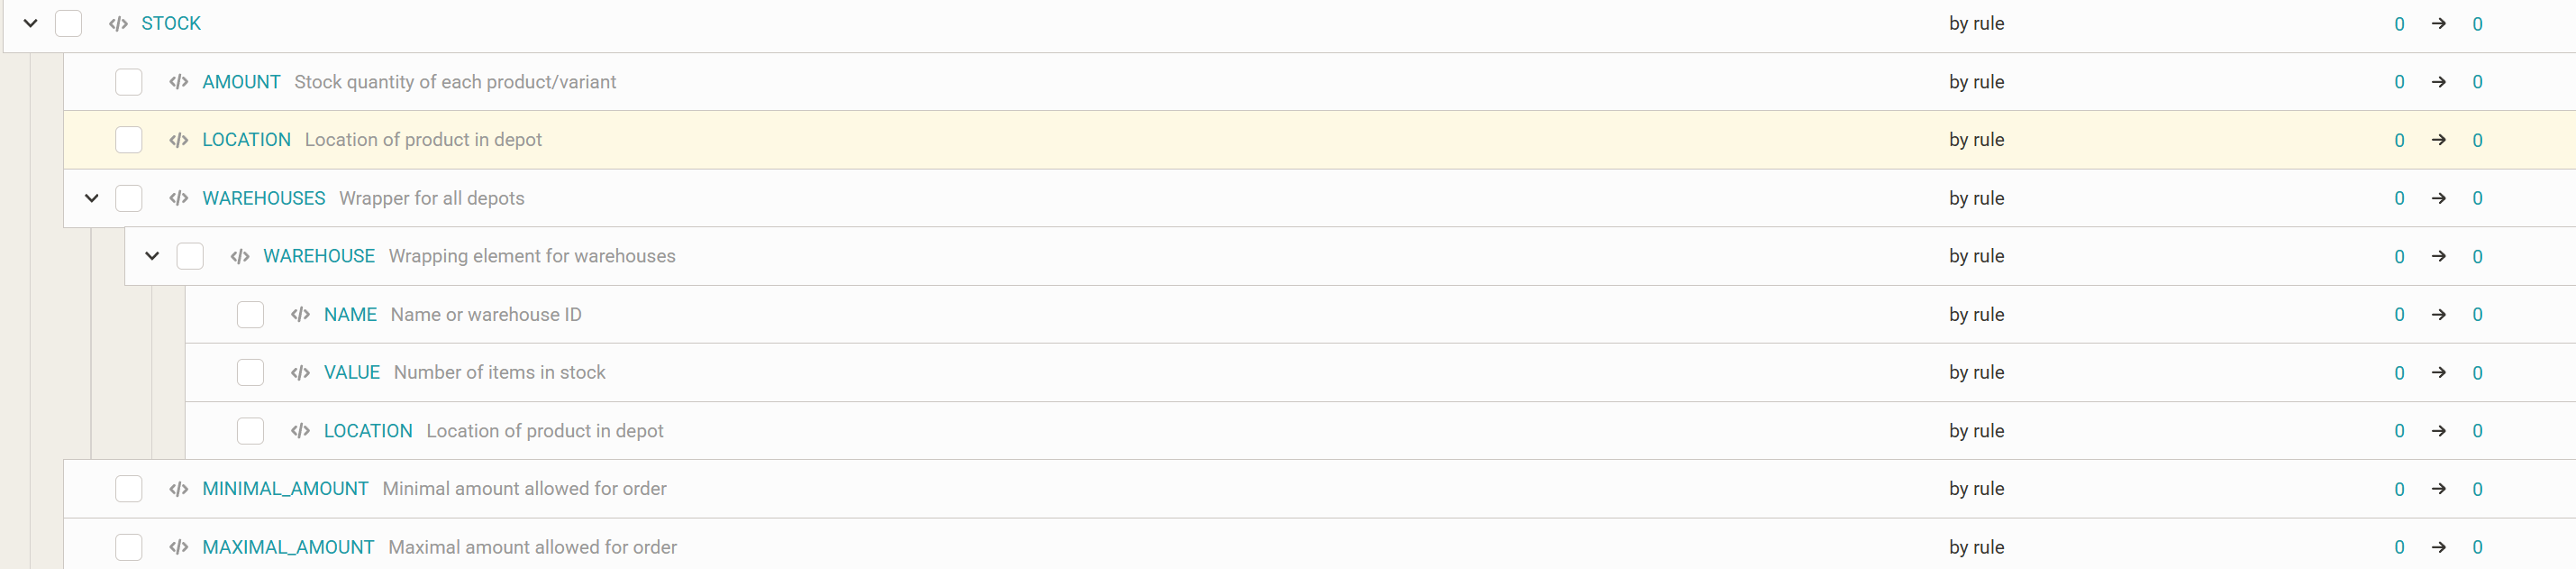Click the code tag icon beside NAME
The image size is (2576, 569).
[x=300, y=315]
